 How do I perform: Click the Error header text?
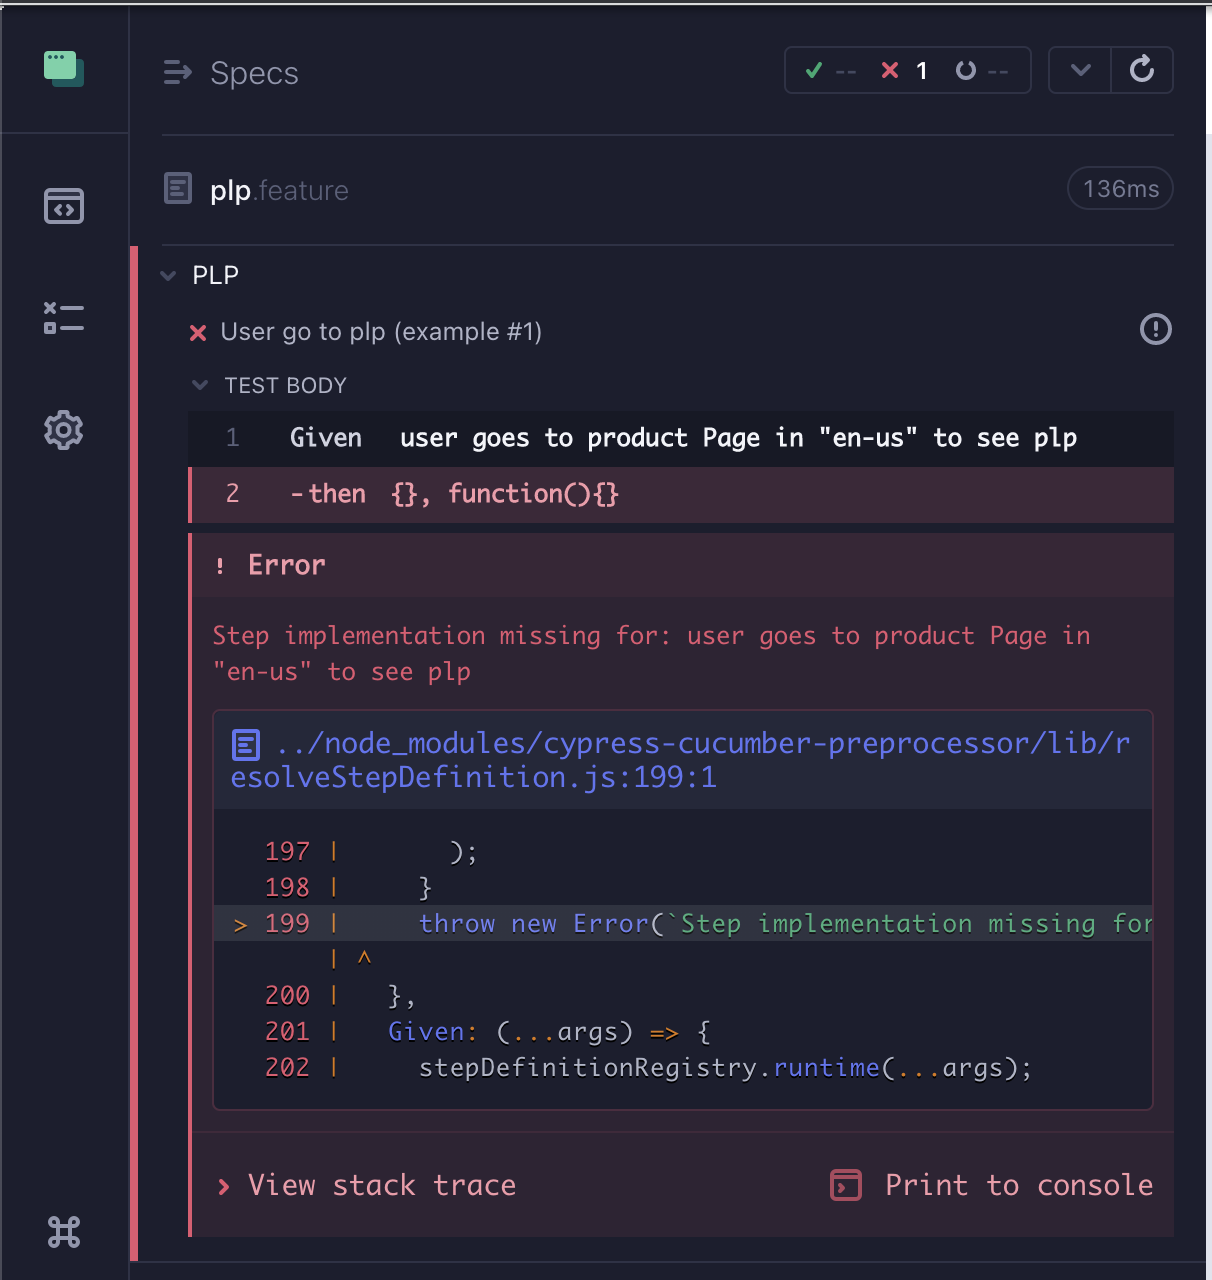[287, 565]
